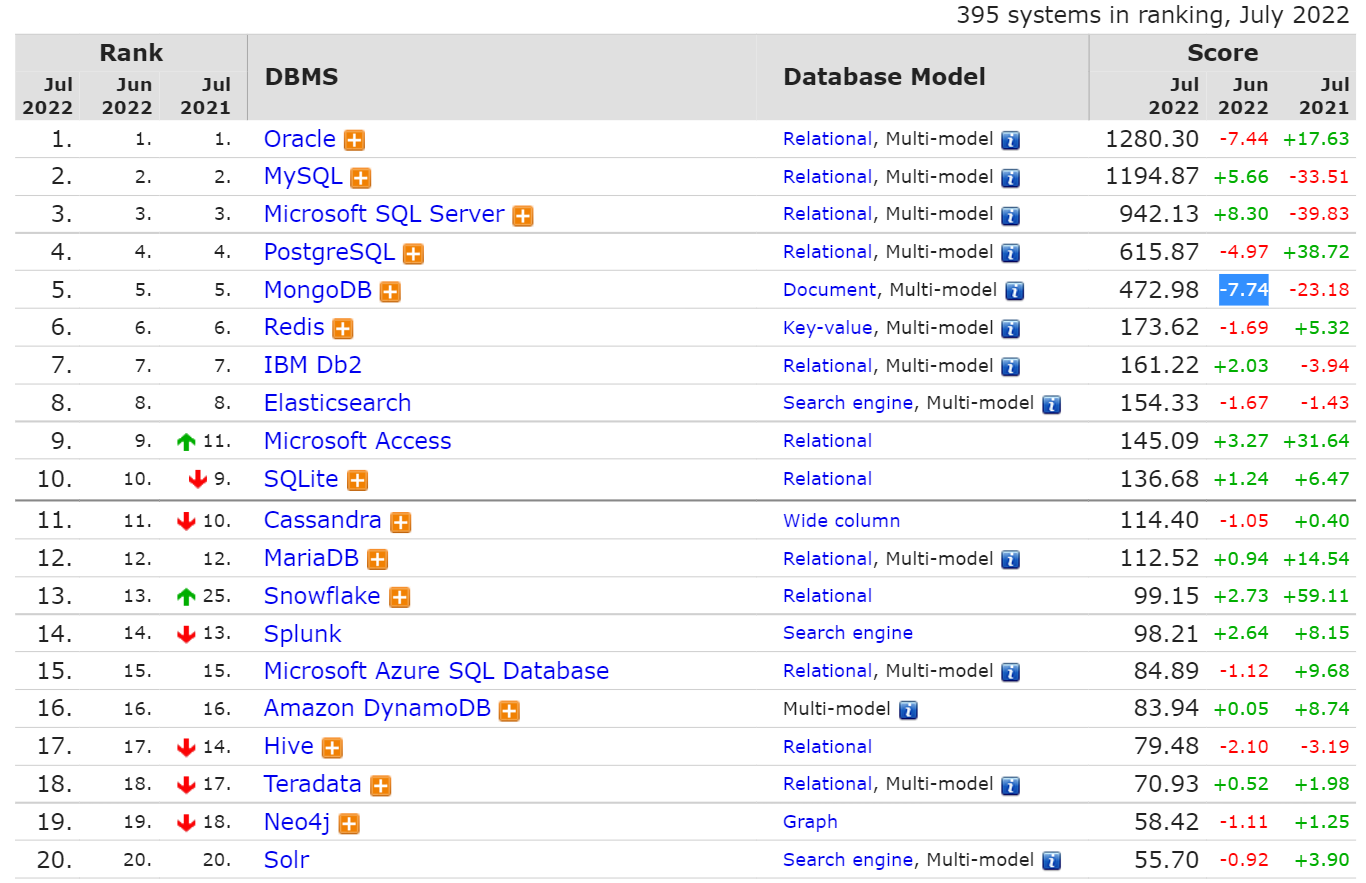The image size is (1366, 883).
Task: Open the Graph database model link
Action: [810, 822]
